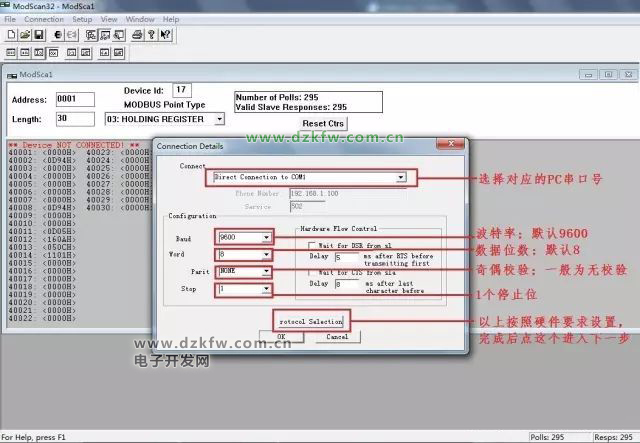Open the Stop bits dropdown
640x443 pixels.
tap(266, 289)
